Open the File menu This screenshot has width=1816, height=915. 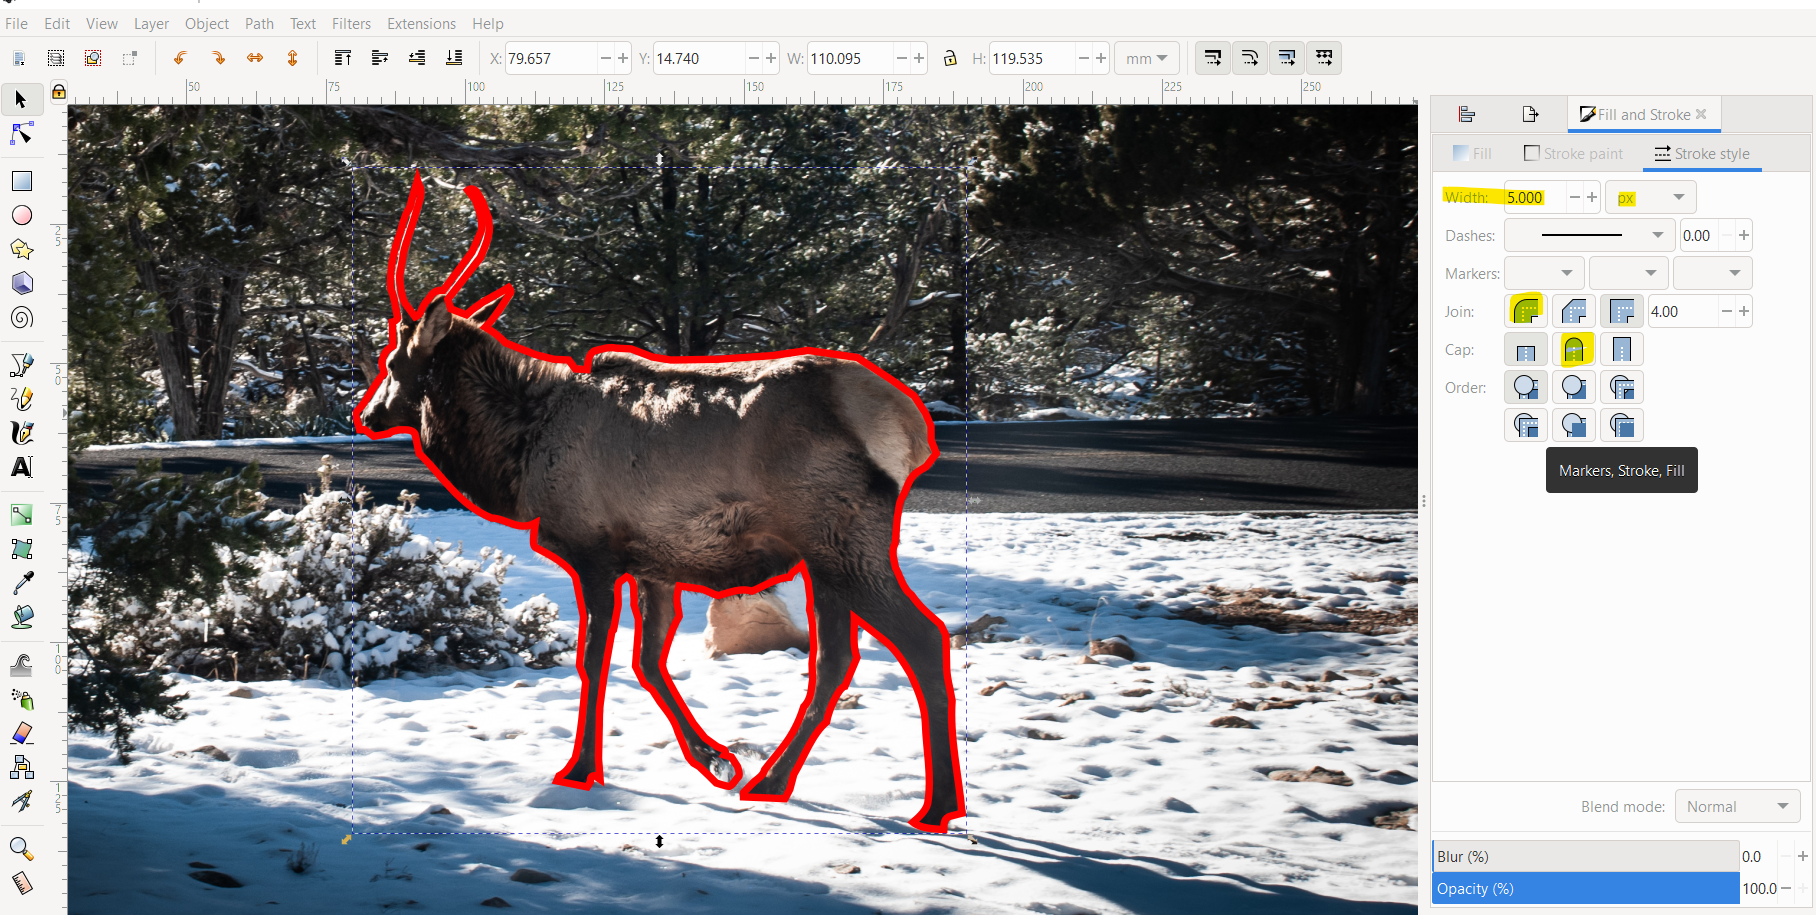[16, 23]
